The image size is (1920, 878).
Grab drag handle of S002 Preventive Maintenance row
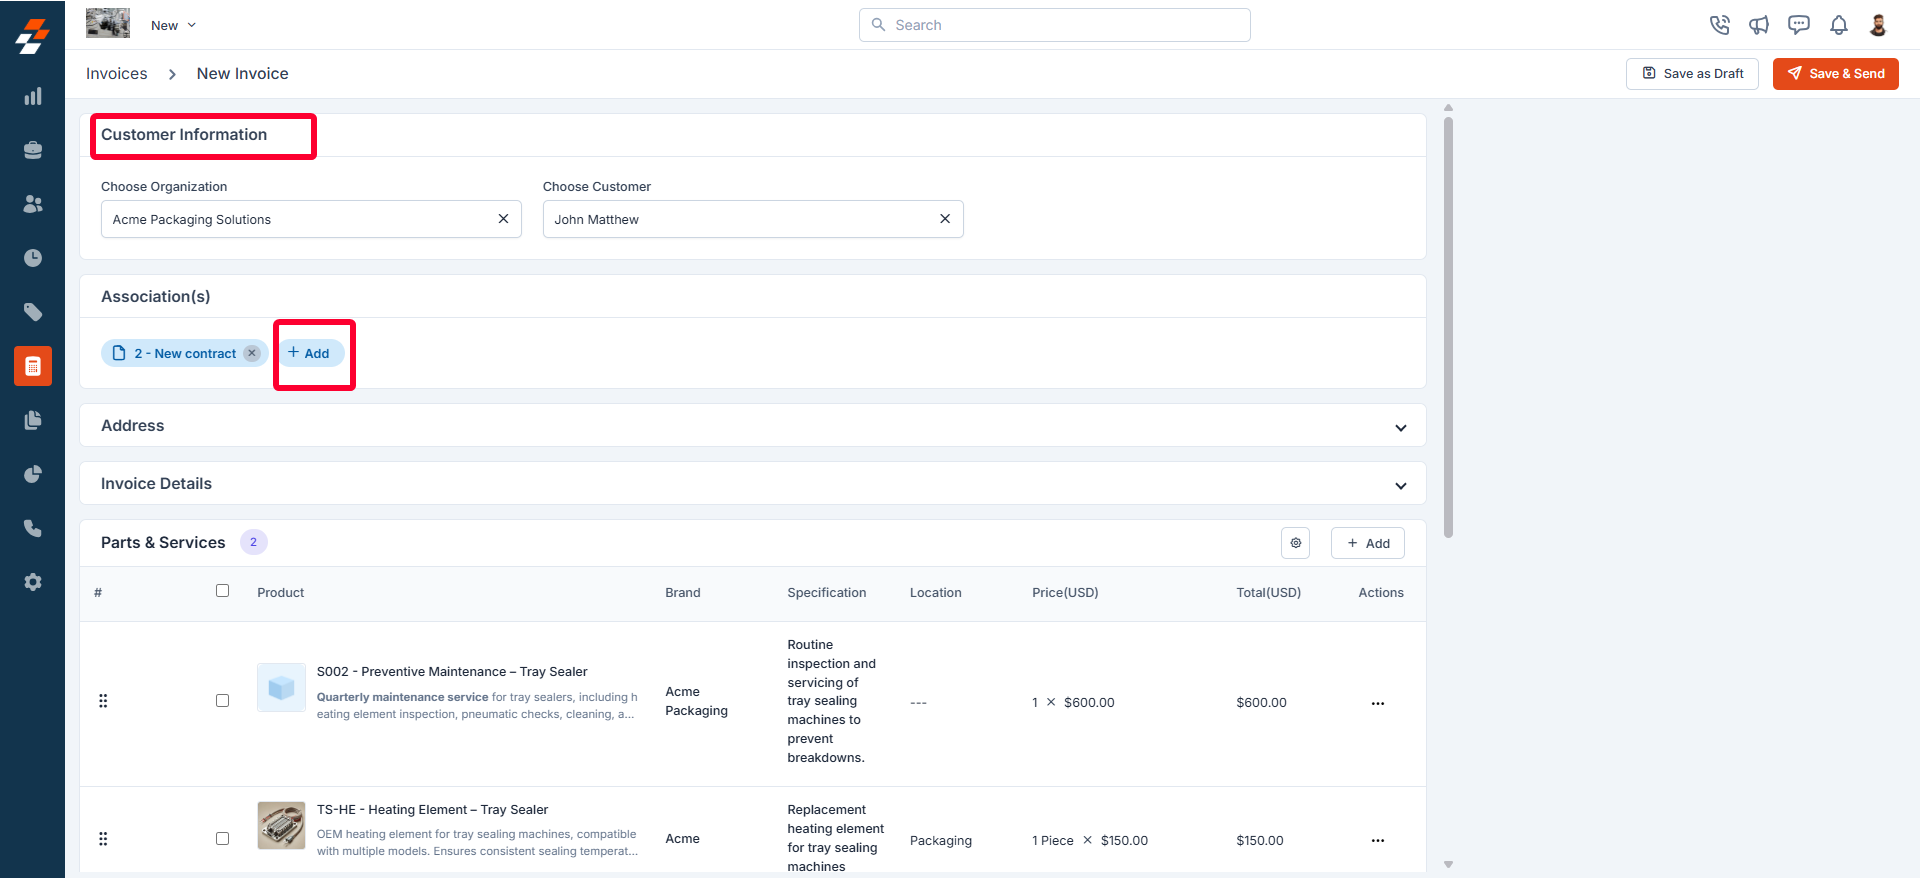tap(103, 701)
